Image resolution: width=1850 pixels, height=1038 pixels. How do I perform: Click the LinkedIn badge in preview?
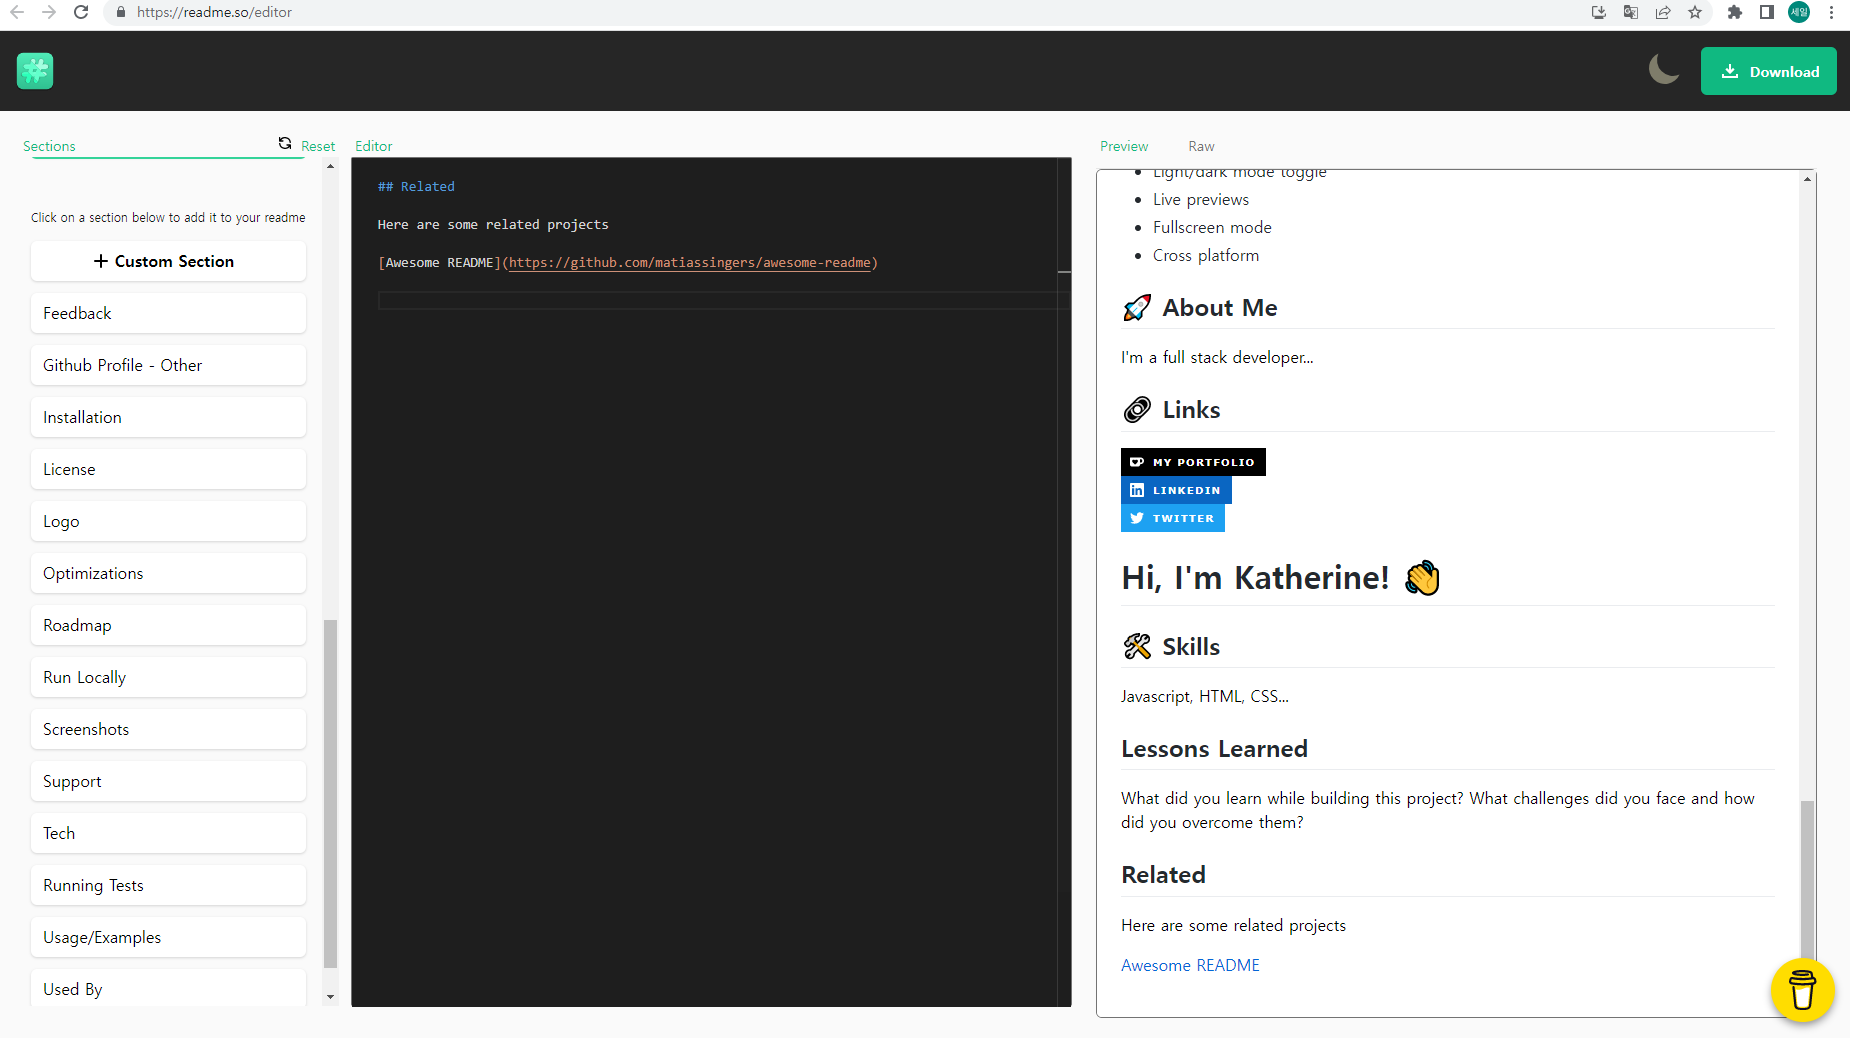(x=1176, y=490)
